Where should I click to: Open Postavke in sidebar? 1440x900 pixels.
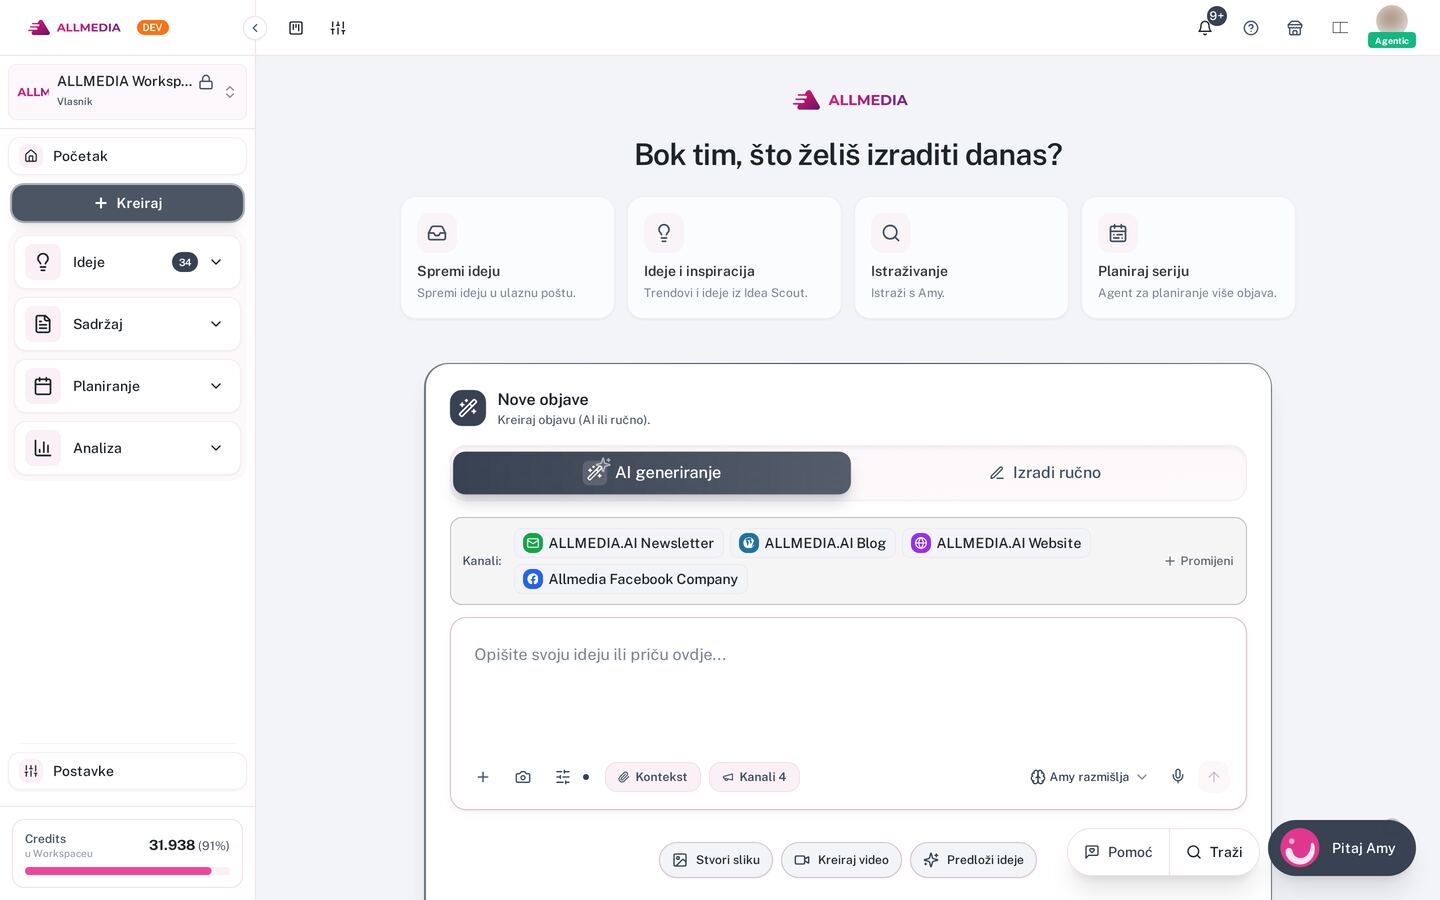pos(127,771)
